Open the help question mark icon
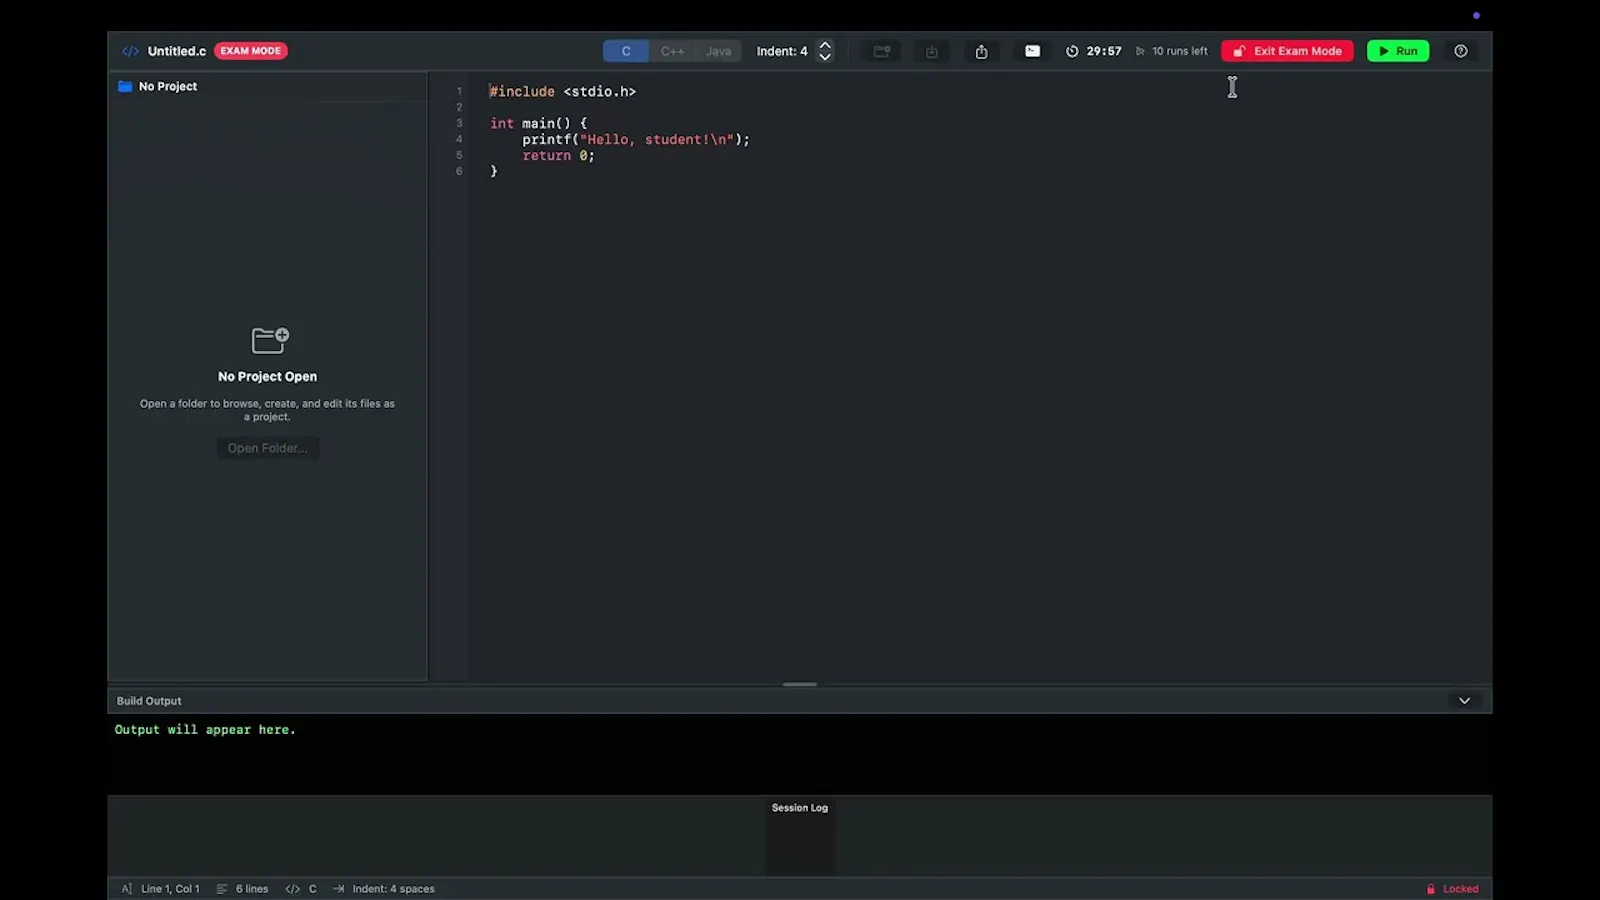This screenshot has width=1600, height=900. click(1461, 51)
